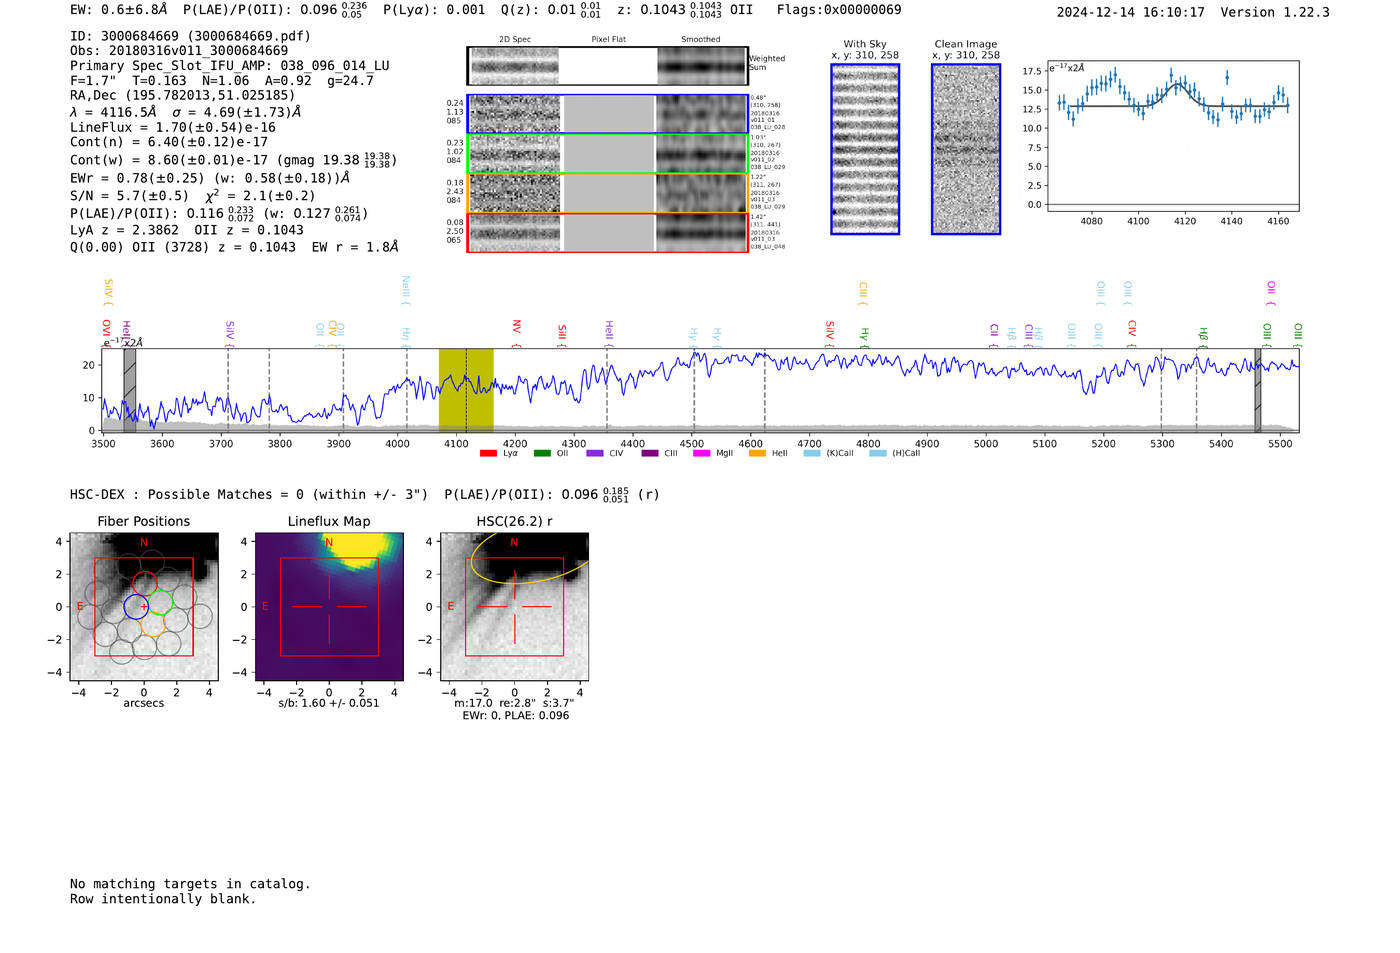
Task: Click the 'Row intentionally blank.' text
Action: (163, 899)
